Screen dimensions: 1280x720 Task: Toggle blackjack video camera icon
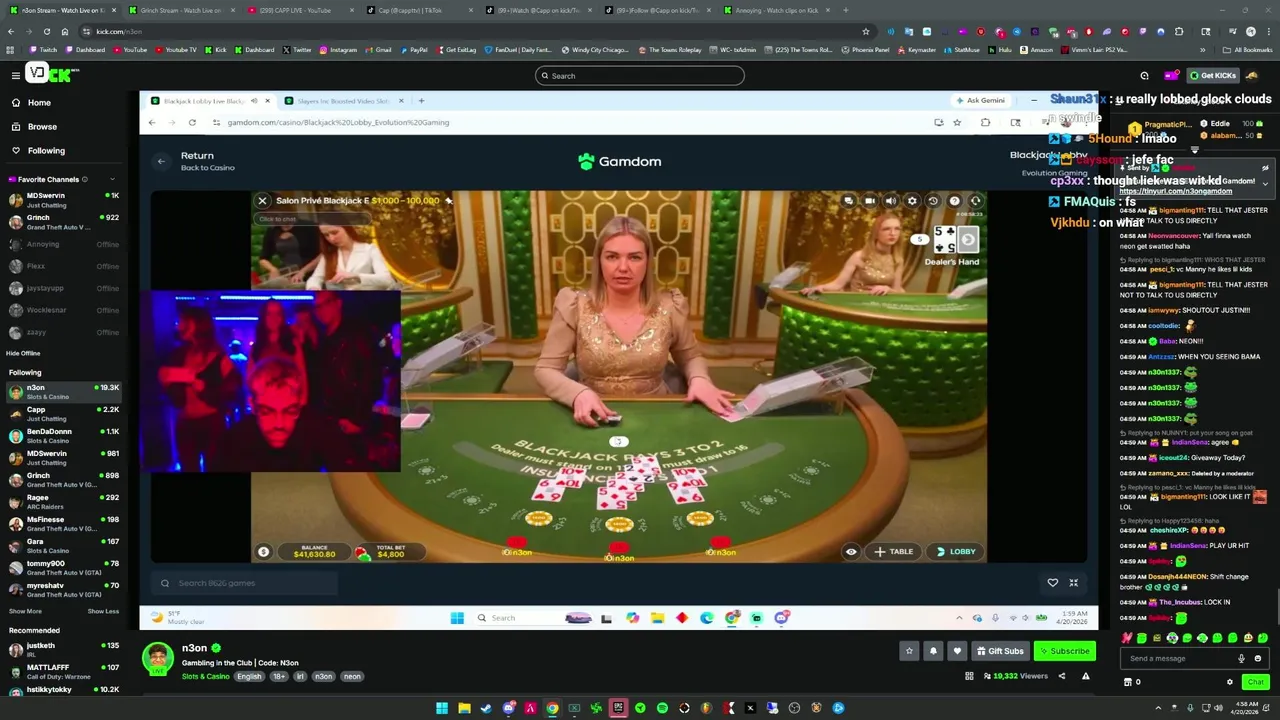[870, 201]
